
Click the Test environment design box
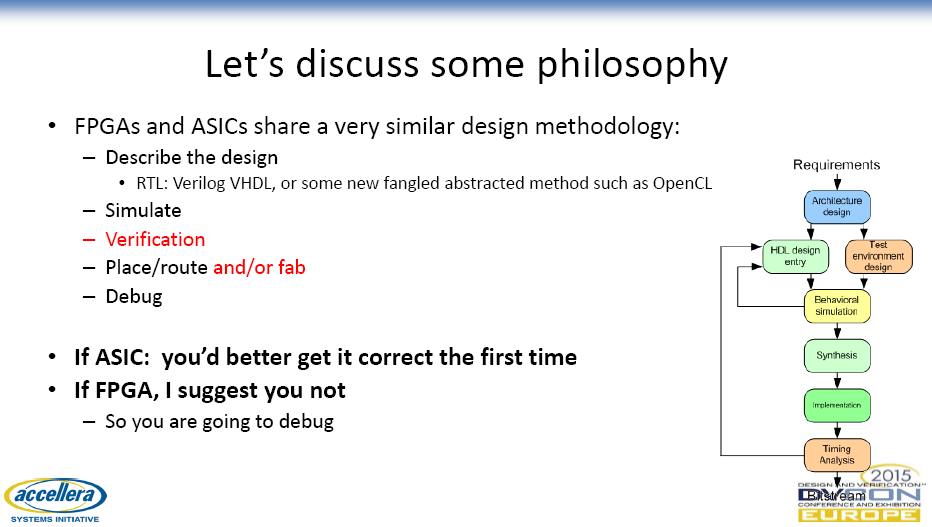pyautogui.click(x=879, y=257)
